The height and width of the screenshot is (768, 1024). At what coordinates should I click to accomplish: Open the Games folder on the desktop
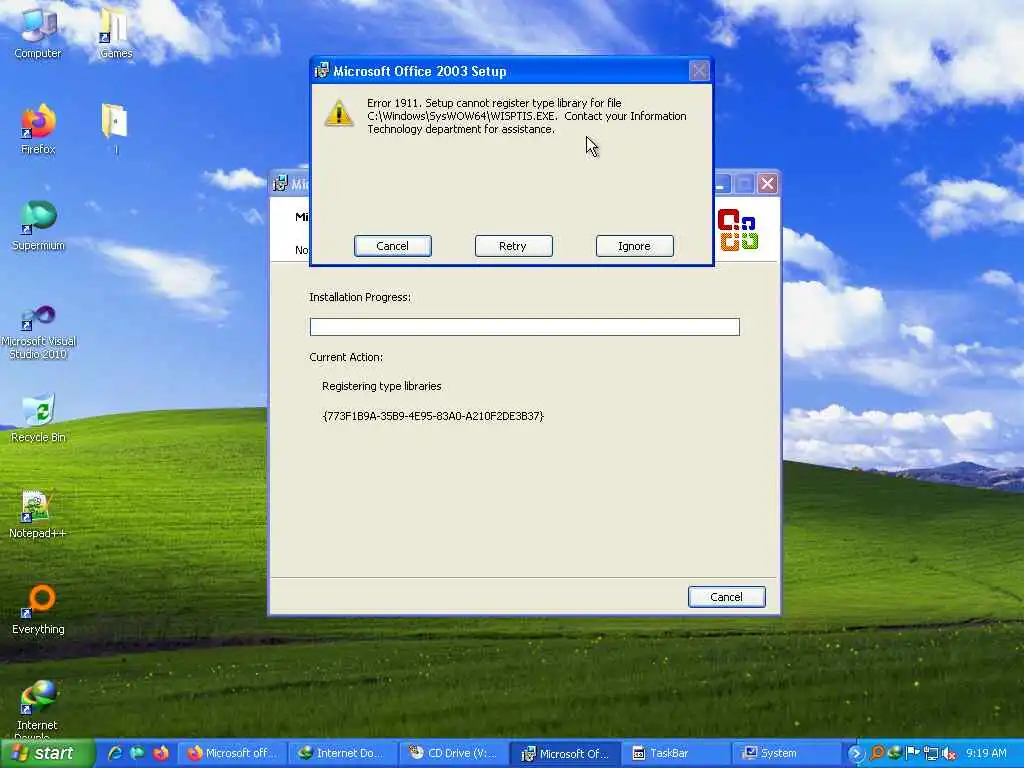pyautogui.click(x=116, y=35)
